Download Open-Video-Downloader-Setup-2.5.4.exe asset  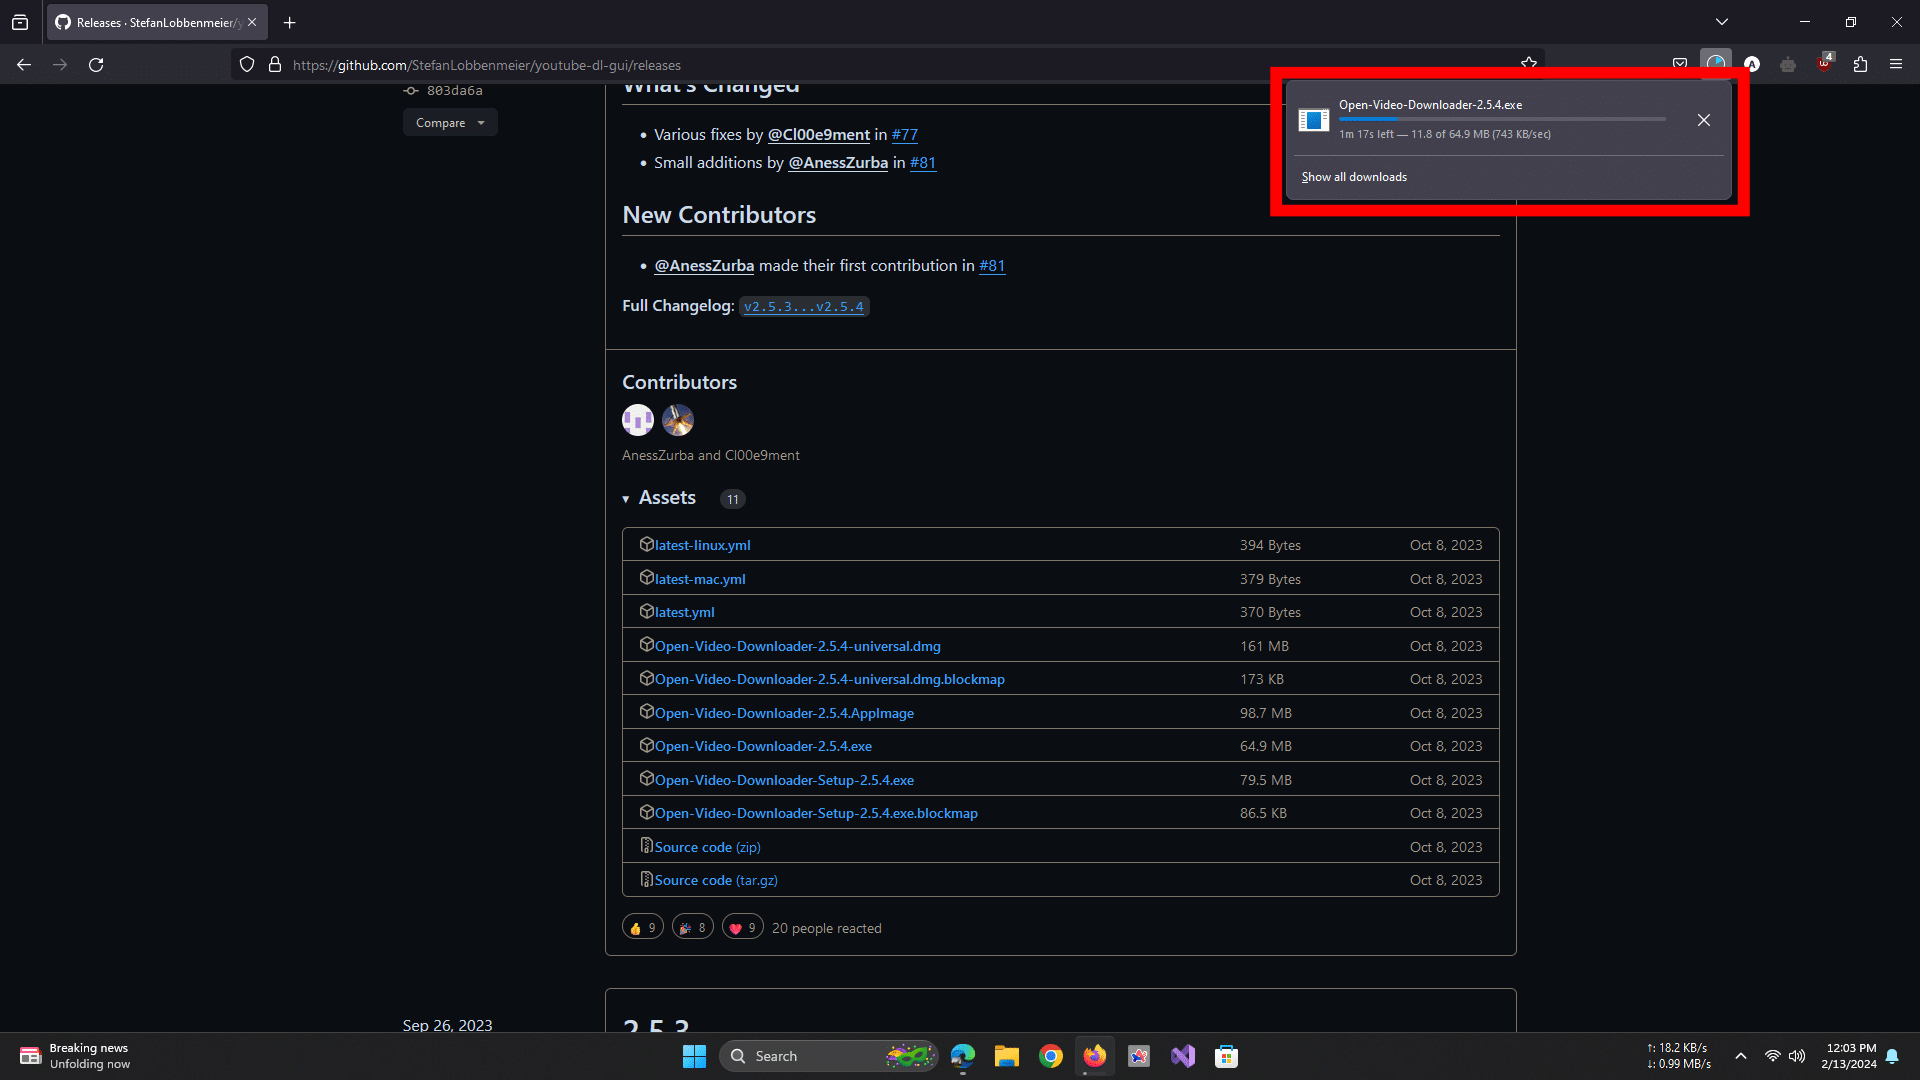(x=784, y=780)
